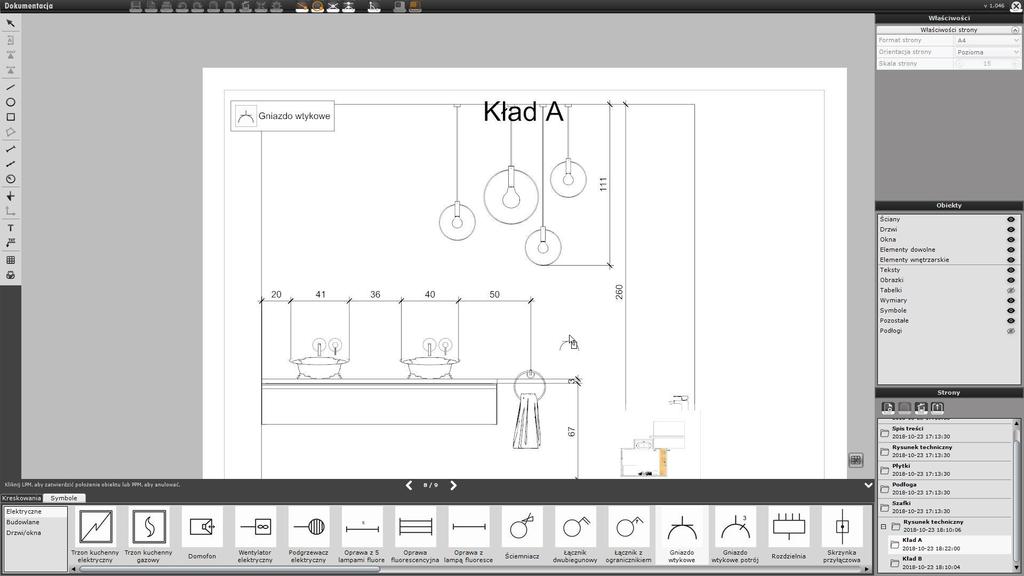
Task: Toggle the Wymiary eye icon
Action: pos(1010,301)
